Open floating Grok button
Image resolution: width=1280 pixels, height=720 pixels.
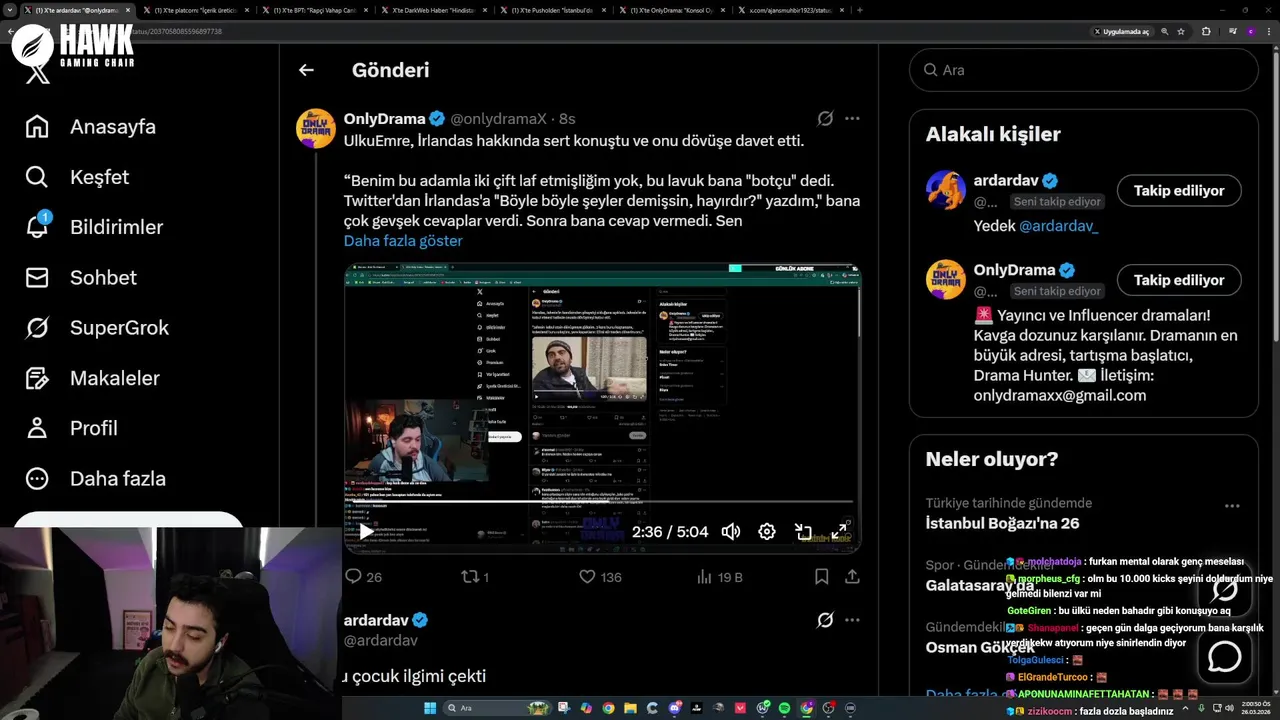pos(1224,590)
